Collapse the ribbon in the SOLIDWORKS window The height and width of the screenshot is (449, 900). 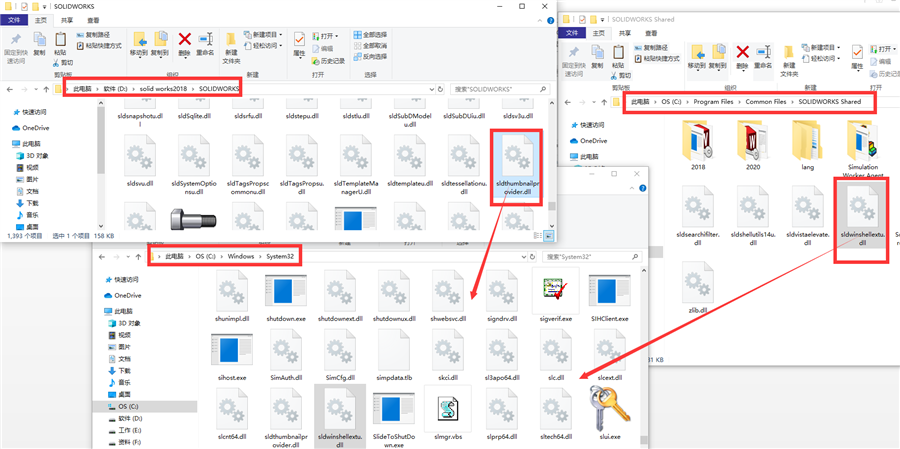[540, 20]
